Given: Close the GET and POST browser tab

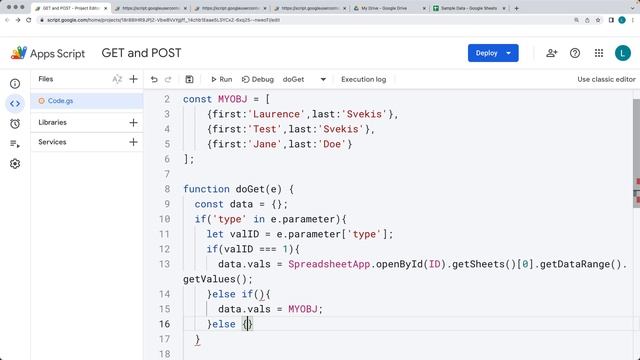Looking at the screenshot, I should click(x=105, y=8).
